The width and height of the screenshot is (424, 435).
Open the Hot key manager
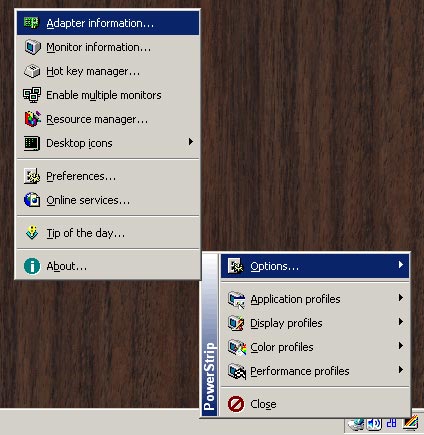[x=108, y=71]
